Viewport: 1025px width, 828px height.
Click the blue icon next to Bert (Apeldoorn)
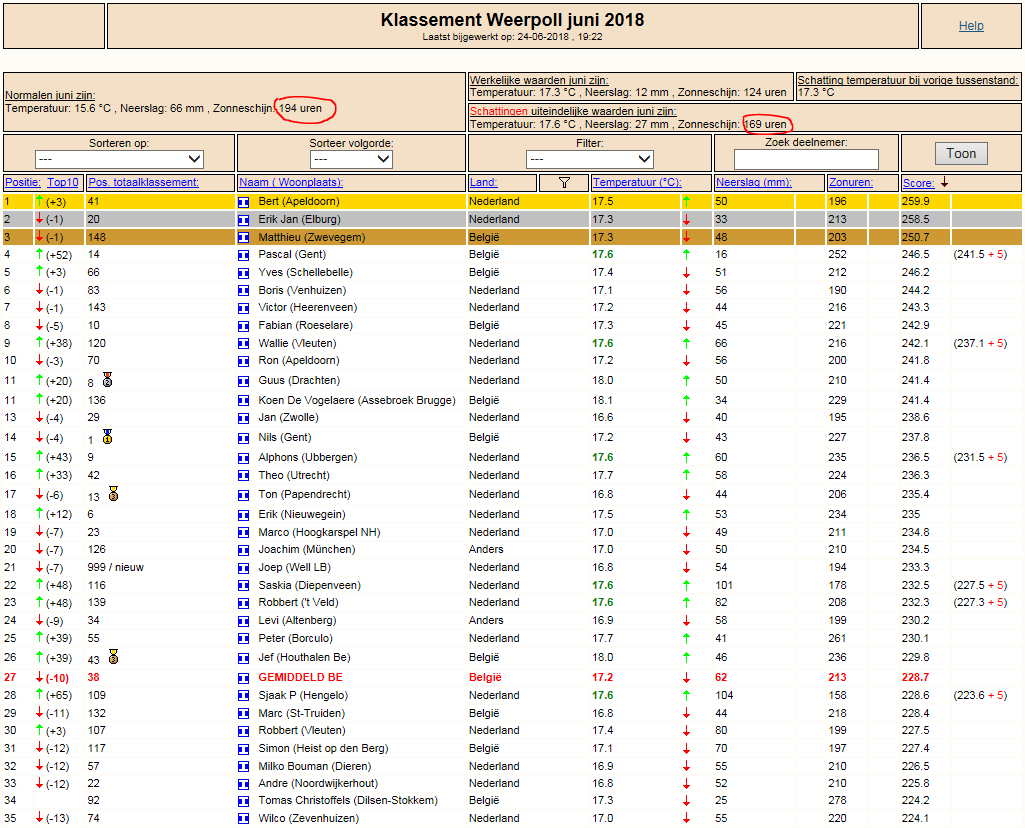243,202
